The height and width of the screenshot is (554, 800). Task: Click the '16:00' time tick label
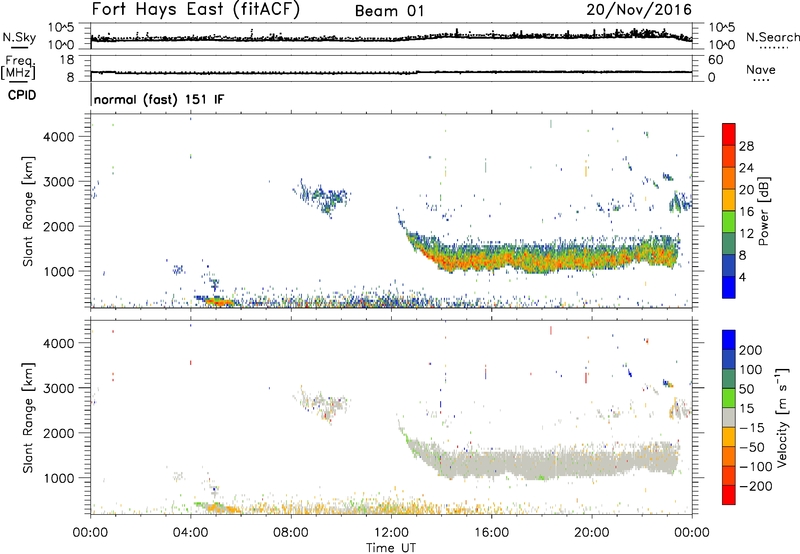pos(491,533)
